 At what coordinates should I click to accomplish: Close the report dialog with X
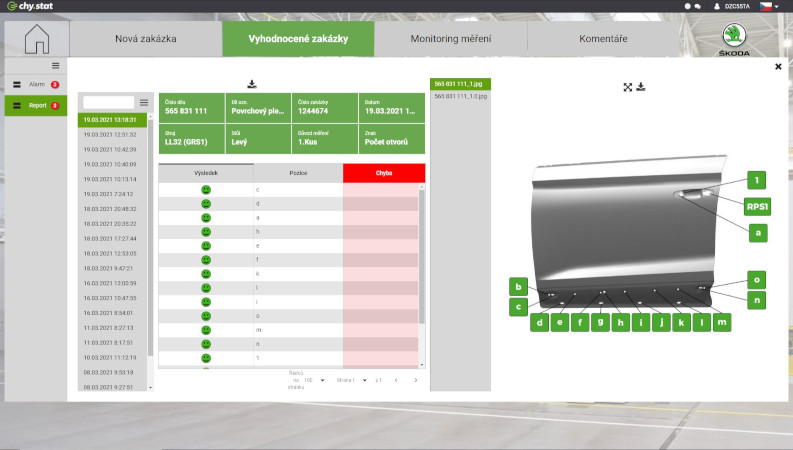778,66
